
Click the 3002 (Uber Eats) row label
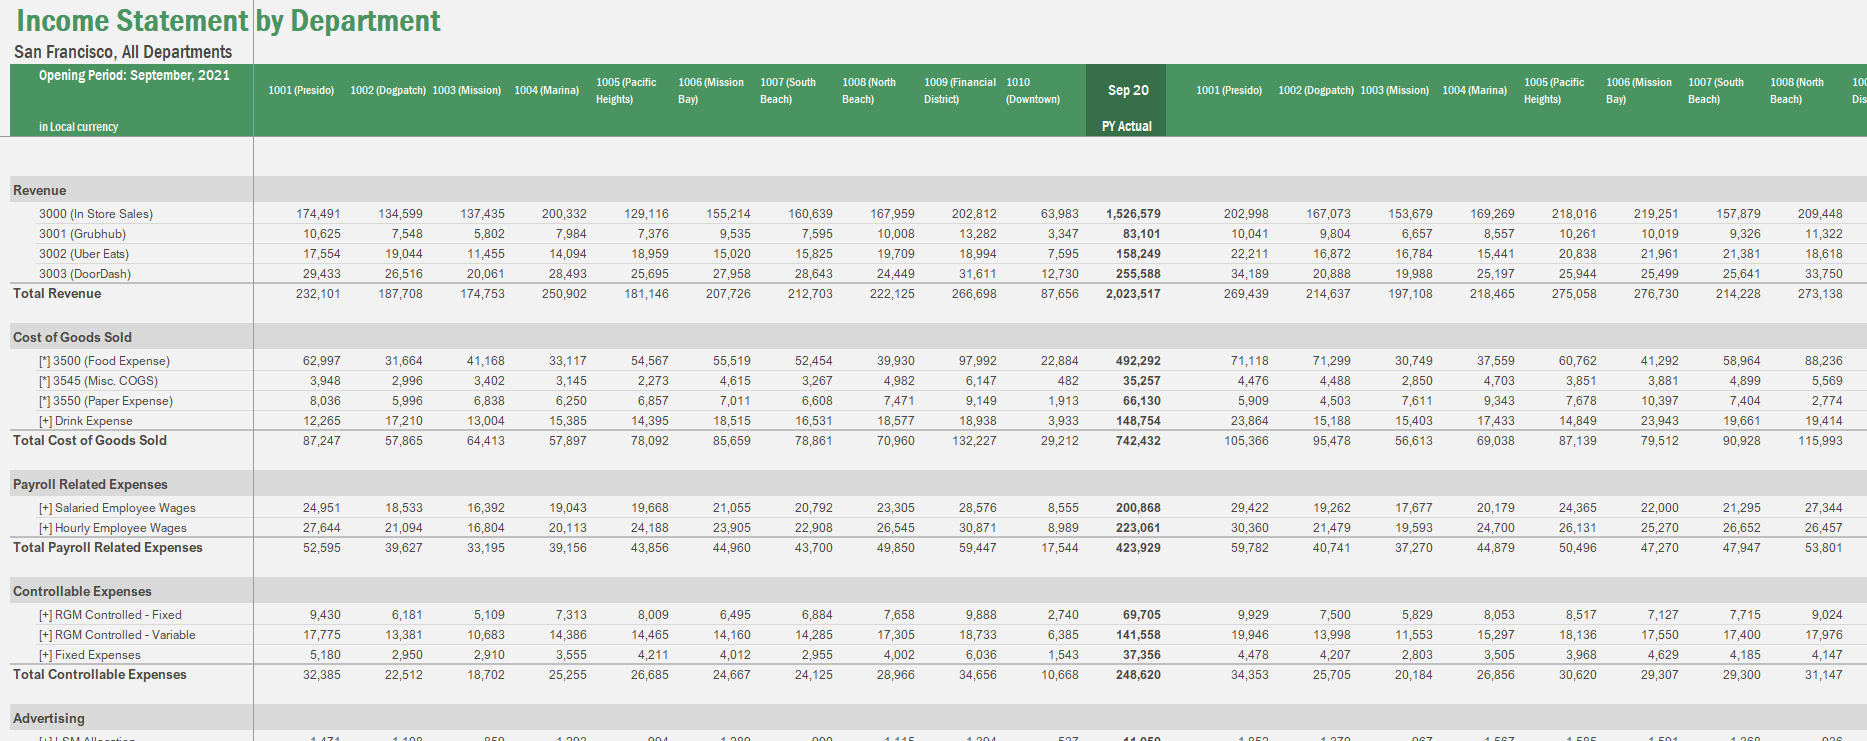click(x=84, y=254)
